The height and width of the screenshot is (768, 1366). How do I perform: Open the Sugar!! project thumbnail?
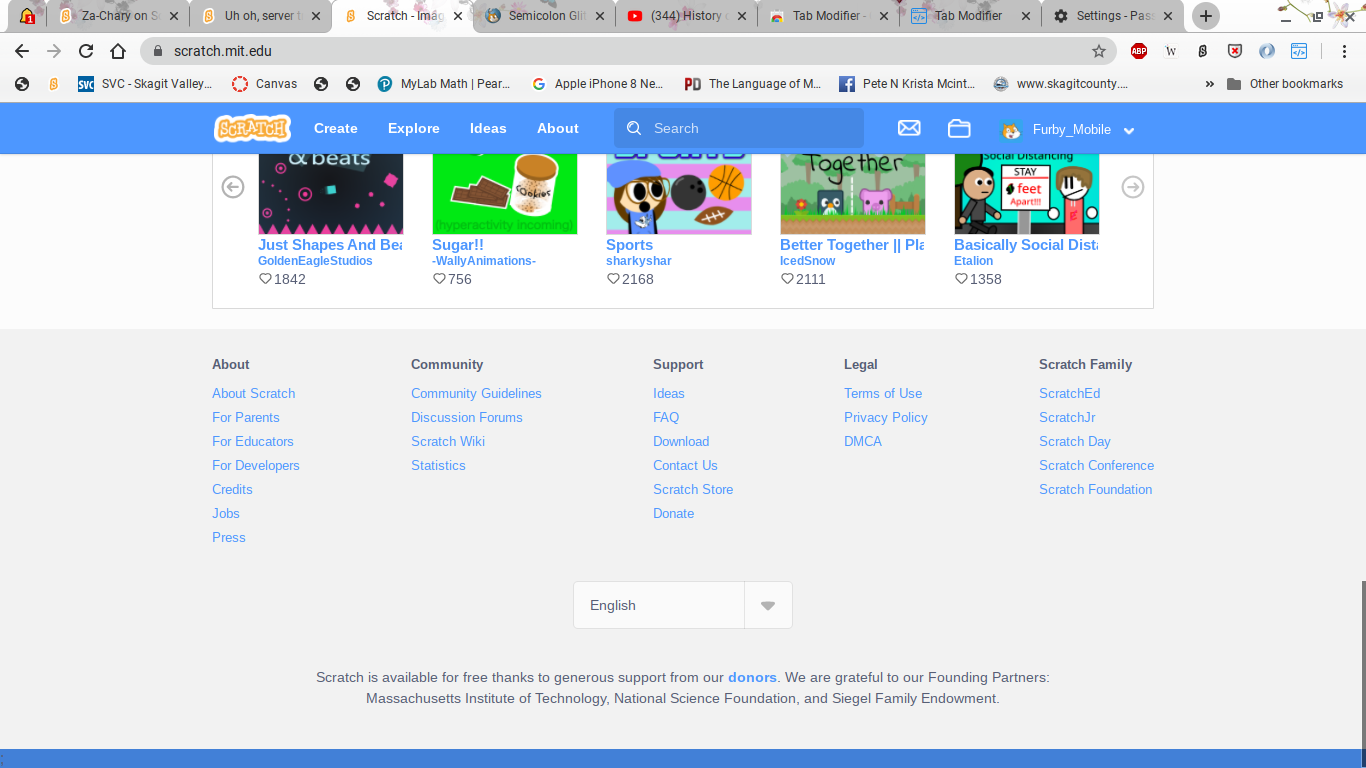pyautogui.click(x=505, y=194)
